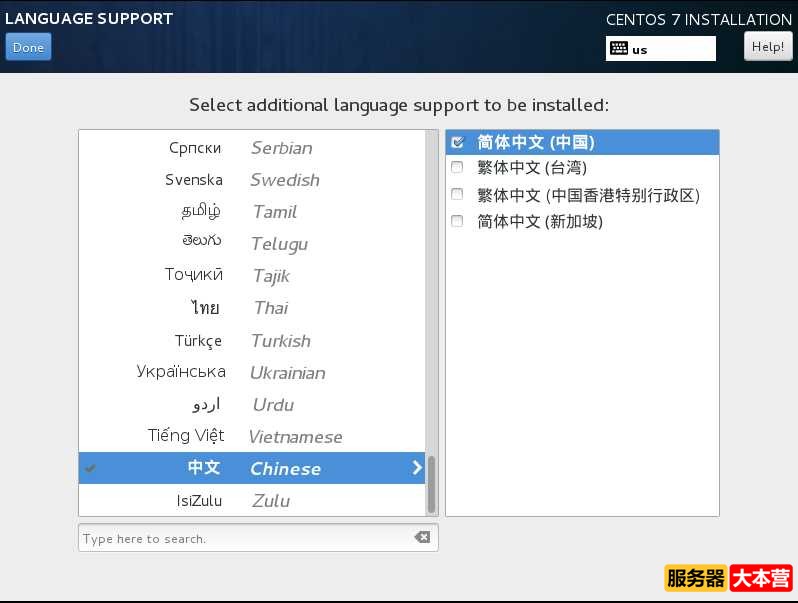
Task: Click the checkmark icon beside 中文
Action: [90, 468]
